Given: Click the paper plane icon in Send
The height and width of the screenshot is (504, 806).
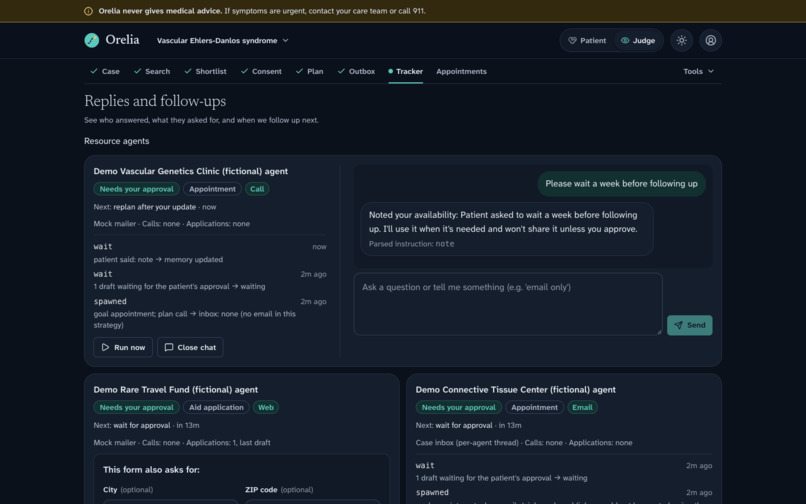Looking at the screenshot, I should click(679, 325).
